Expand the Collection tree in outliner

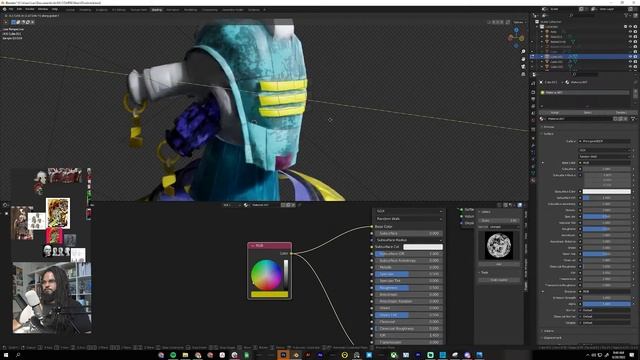pyautogui.click(x=537, y=27)
